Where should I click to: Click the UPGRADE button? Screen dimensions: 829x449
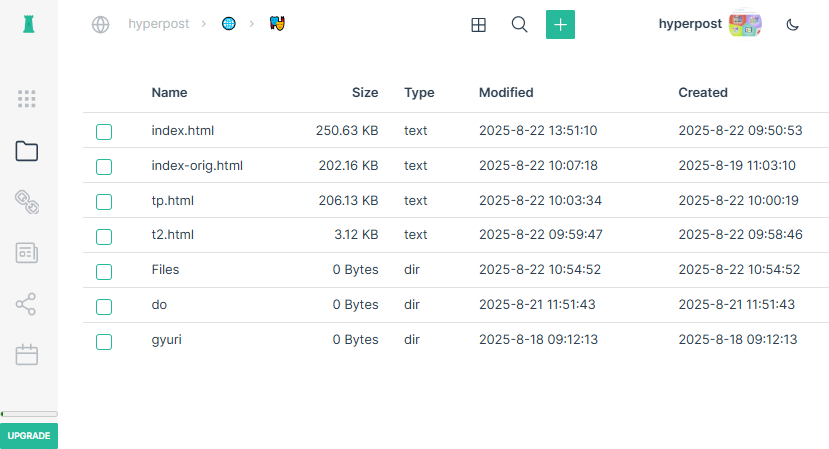click(29, 436)
